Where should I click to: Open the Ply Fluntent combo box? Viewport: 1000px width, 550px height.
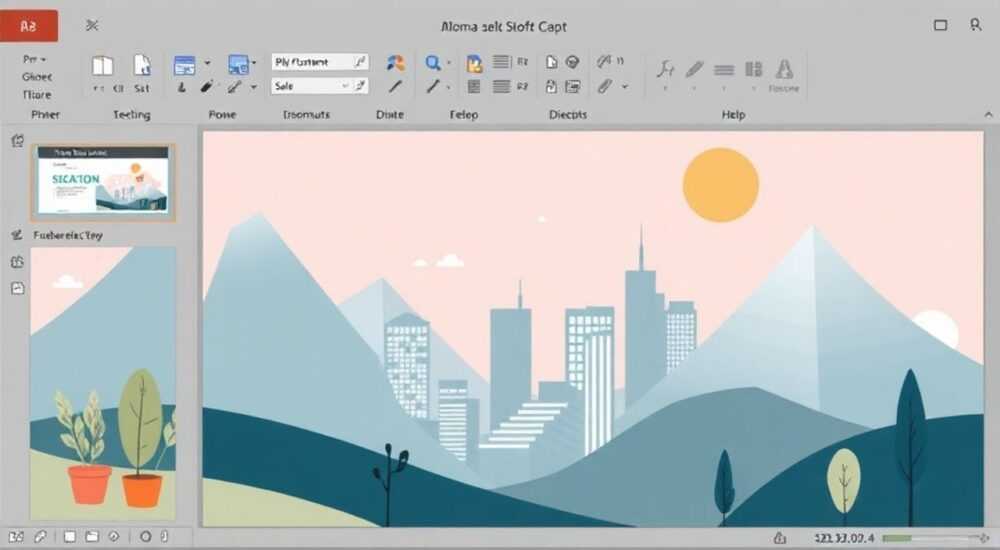tap(320, 62)
